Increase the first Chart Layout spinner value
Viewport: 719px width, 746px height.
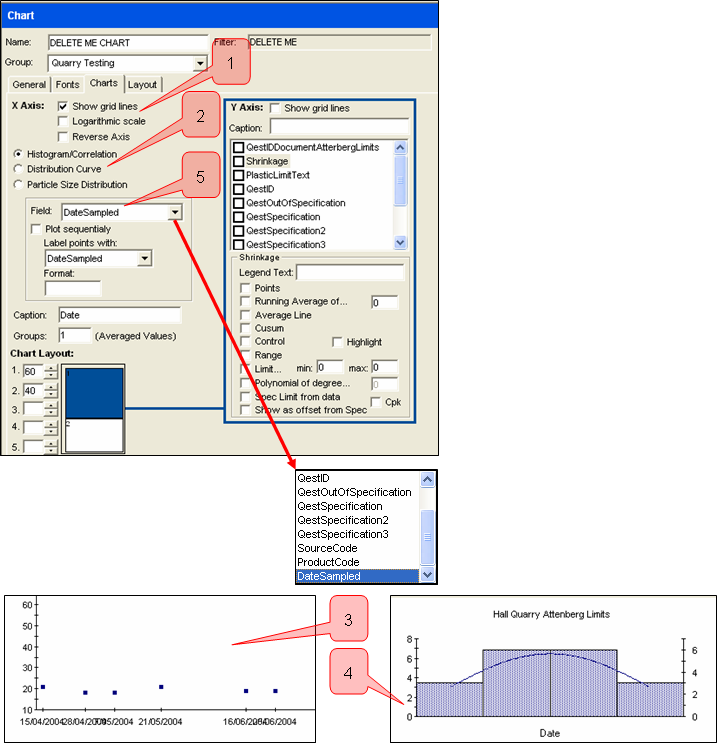(x=51, y=368)
